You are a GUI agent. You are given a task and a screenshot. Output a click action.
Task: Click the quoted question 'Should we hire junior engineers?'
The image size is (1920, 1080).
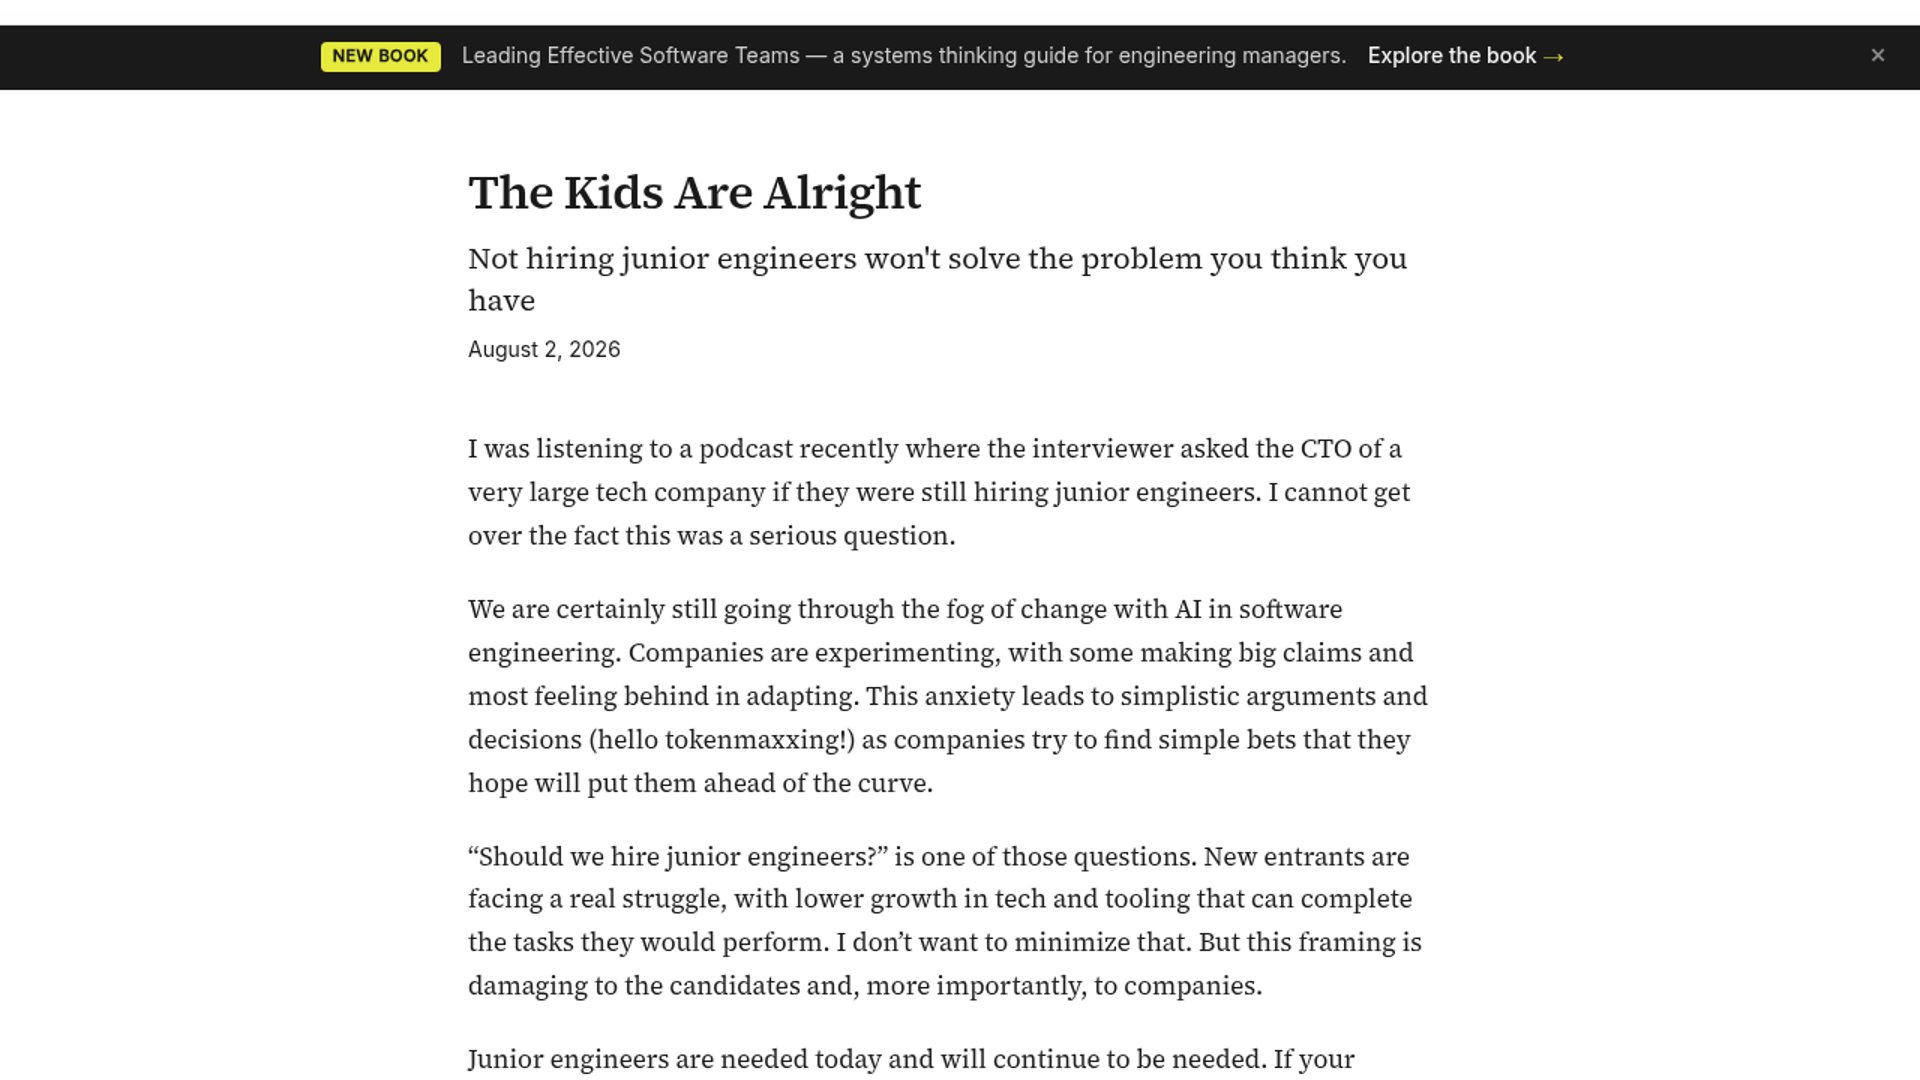678,857
